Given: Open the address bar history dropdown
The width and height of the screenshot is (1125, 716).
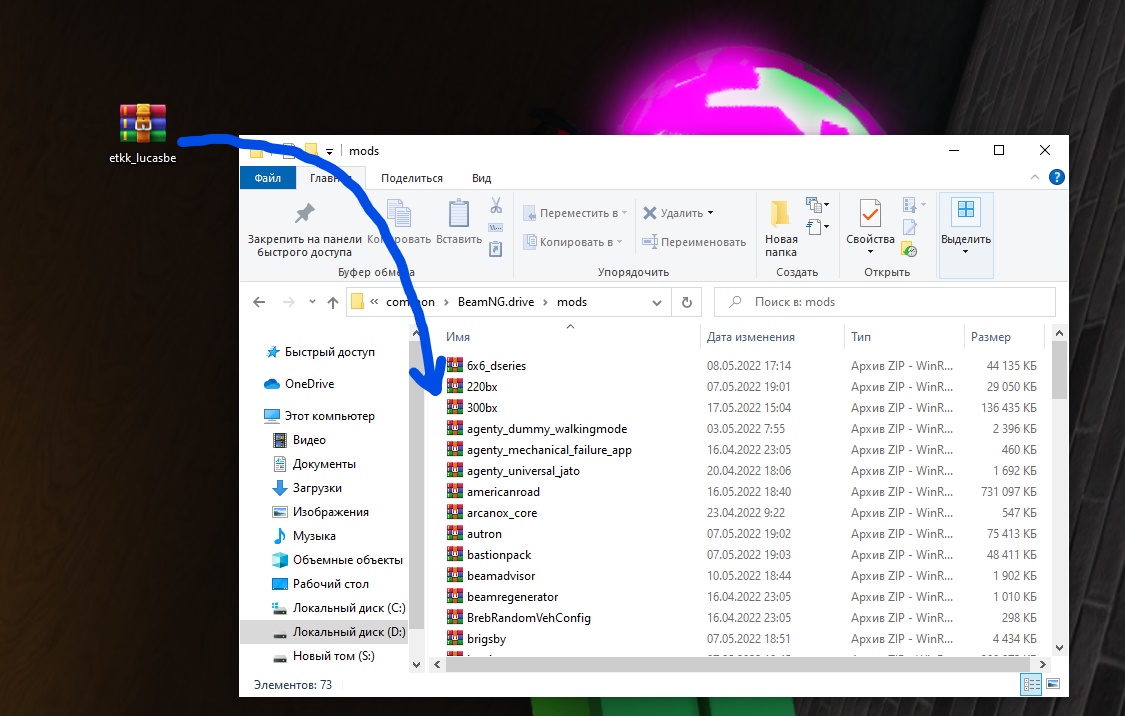Looking at the screenshot, I should [656, 303].
